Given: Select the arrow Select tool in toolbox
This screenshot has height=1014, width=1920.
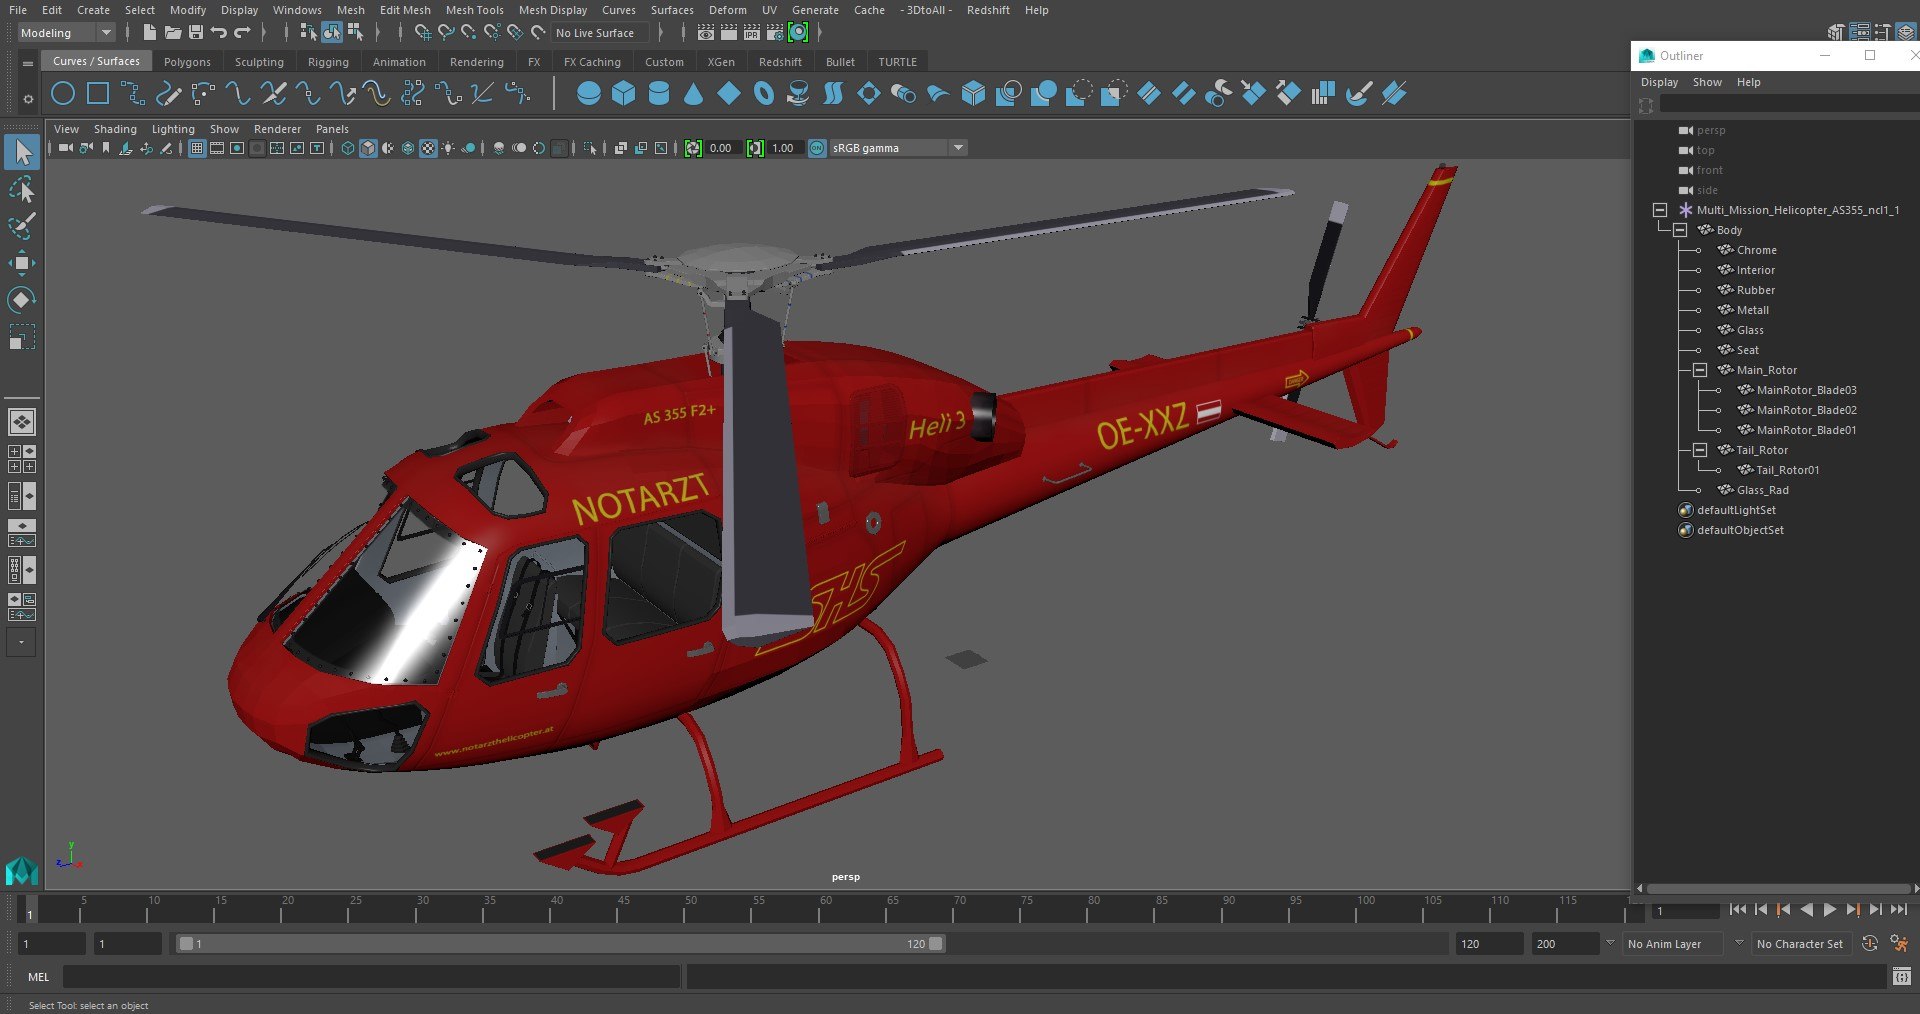Looking at the screenshot, I should pos(21,152).
